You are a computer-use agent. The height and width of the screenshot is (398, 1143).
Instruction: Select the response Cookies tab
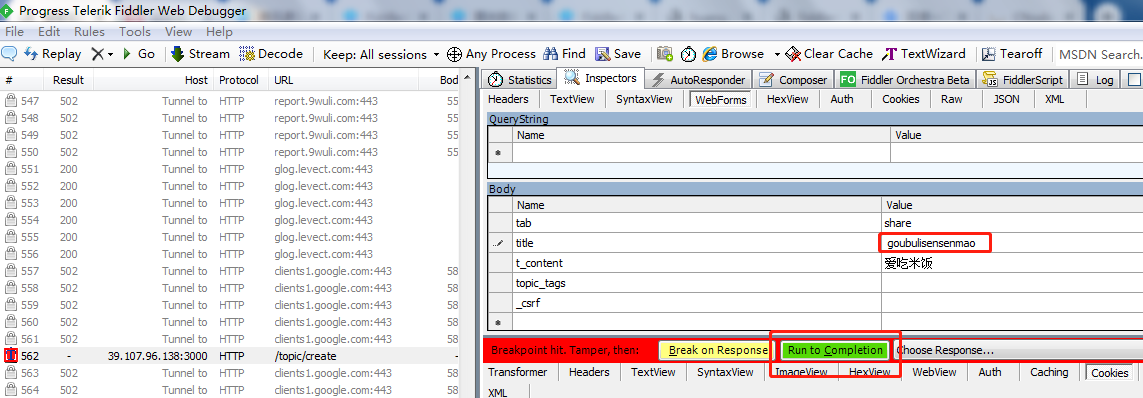click(1109, 372)
